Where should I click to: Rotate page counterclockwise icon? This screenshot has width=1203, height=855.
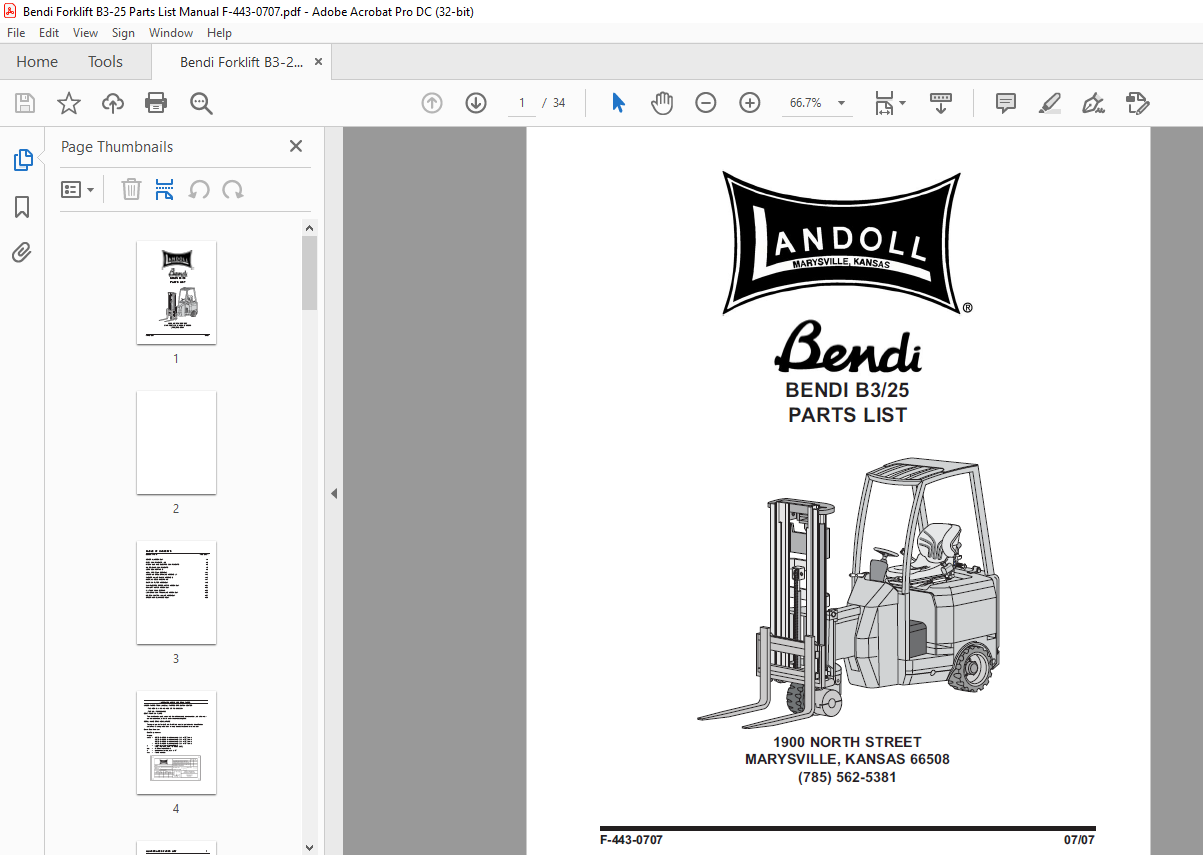coord(199,189)
